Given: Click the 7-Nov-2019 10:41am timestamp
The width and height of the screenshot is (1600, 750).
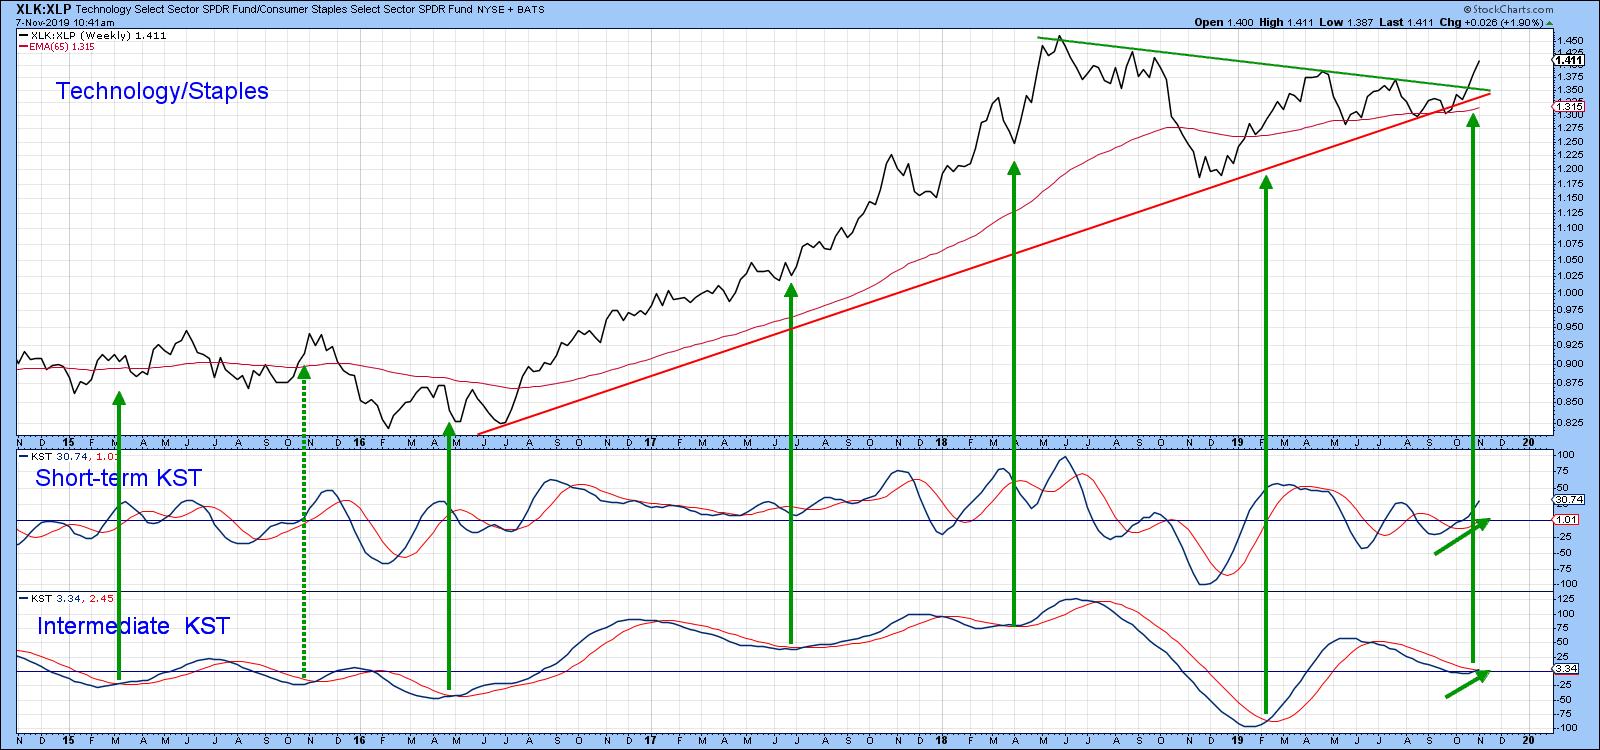Looking at the screenshot, I should [x=66, y=21].
